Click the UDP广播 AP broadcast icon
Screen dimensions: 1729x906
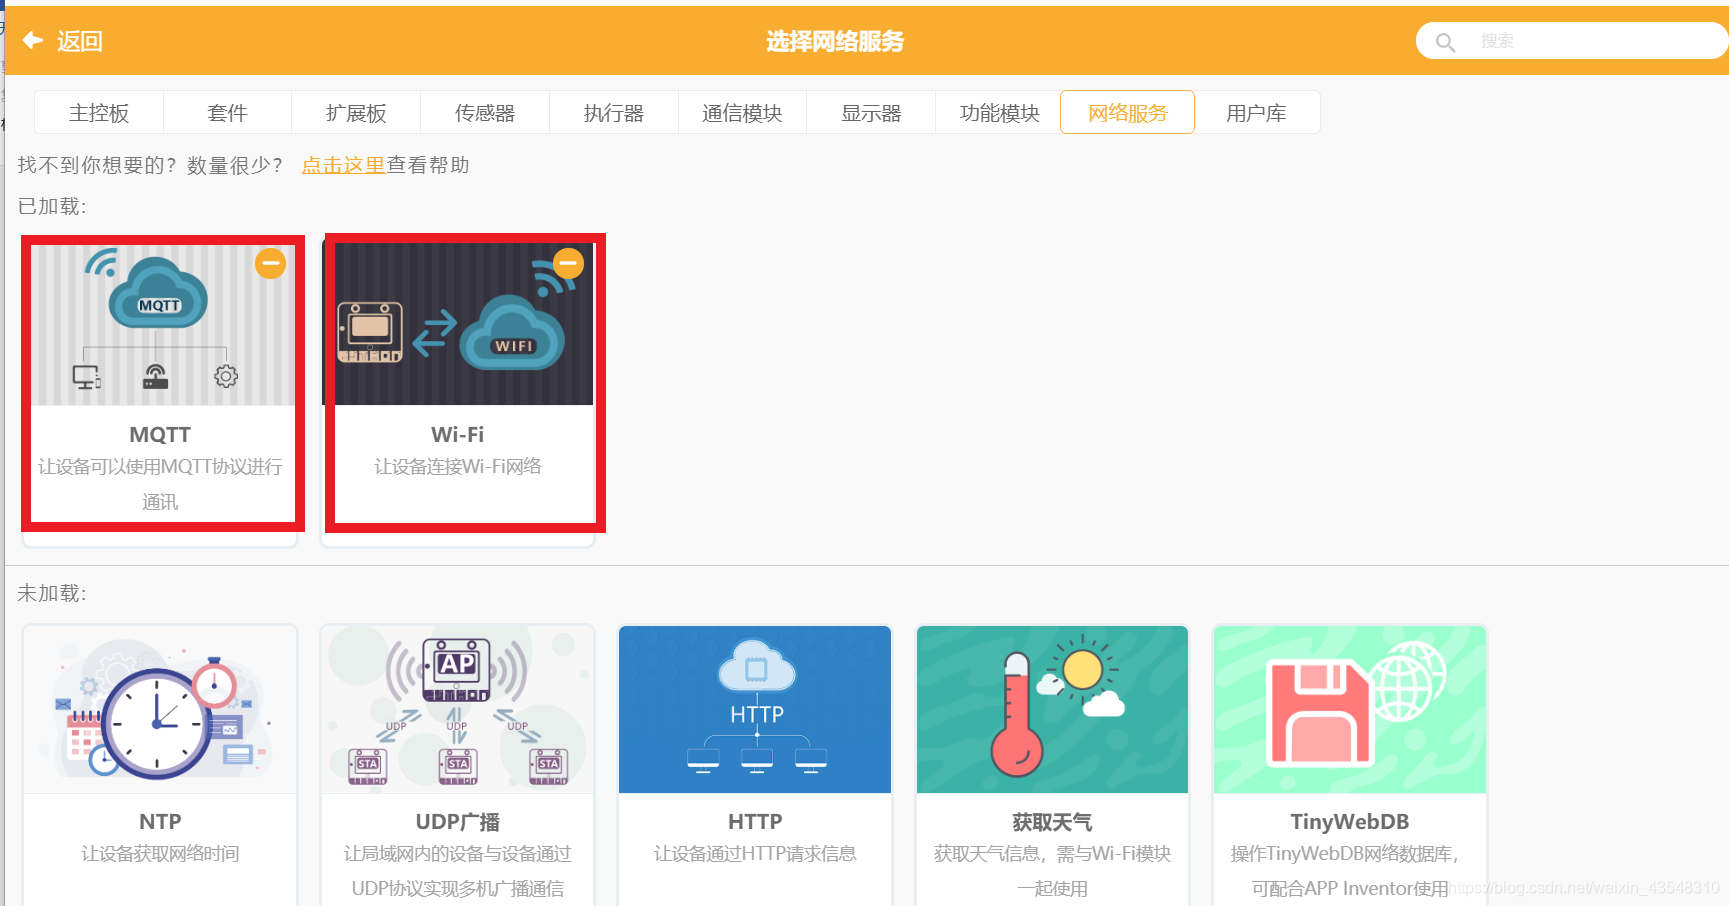[457, 668]
